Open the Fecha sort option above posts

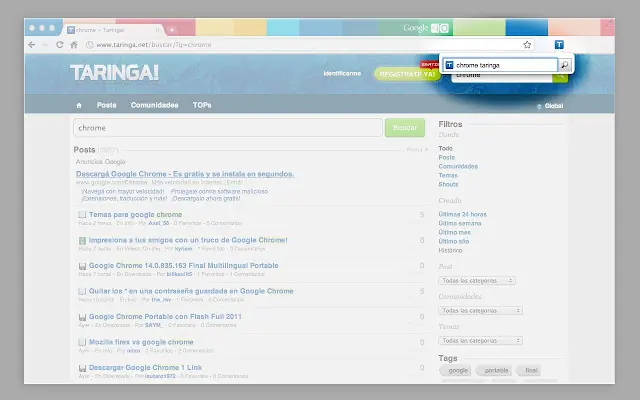(417, 149)
